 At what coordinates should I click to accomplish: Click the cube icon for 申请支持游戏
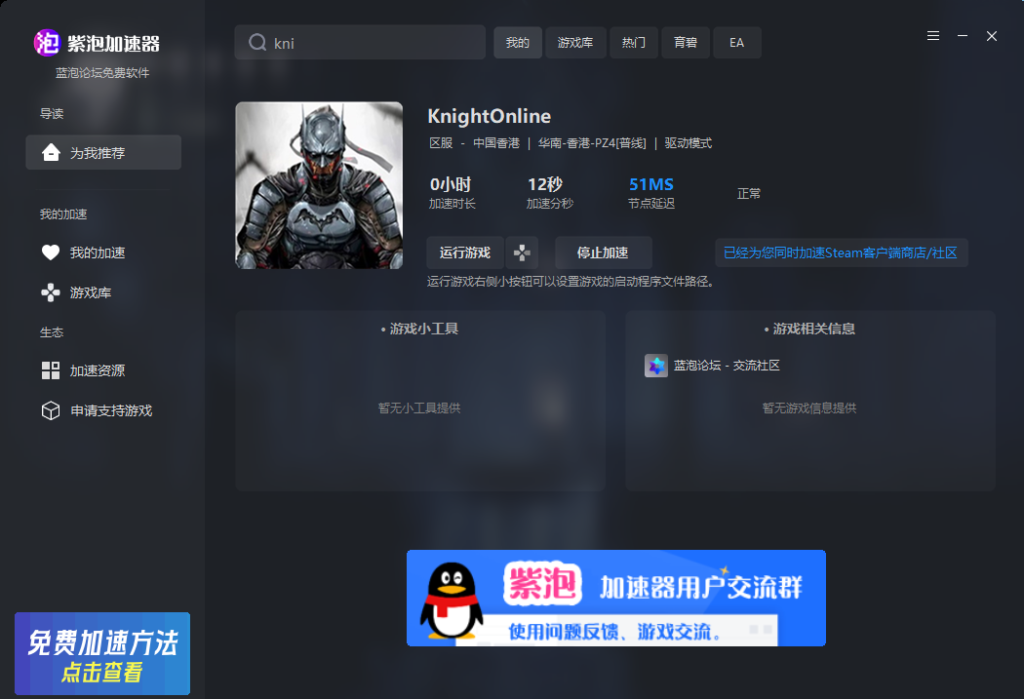[x=50, y=410]
